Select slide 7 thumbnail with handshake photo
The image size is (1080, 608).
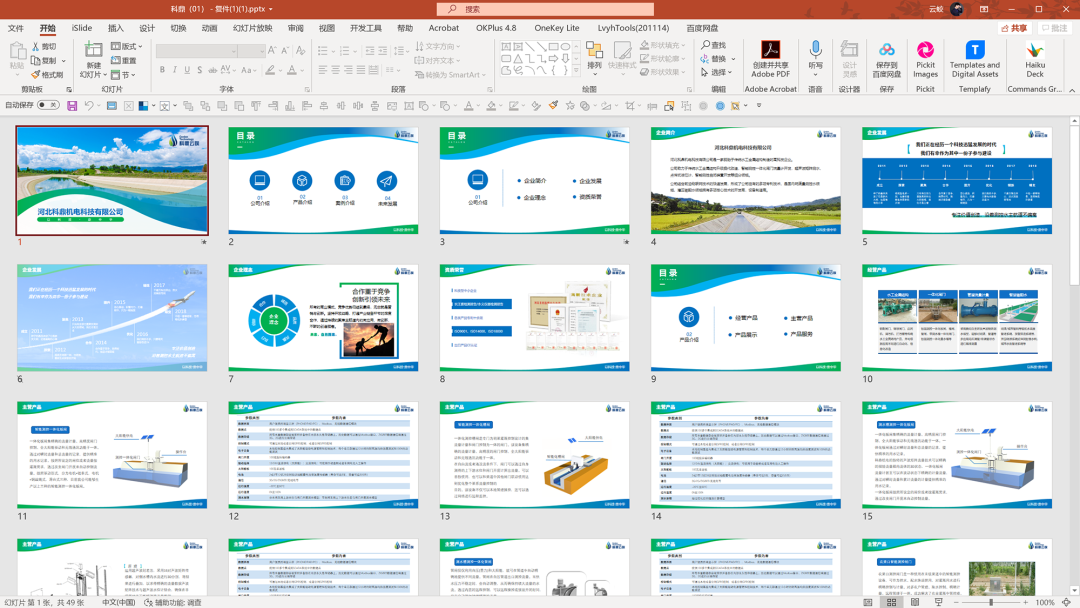click(x=323, y=317)
